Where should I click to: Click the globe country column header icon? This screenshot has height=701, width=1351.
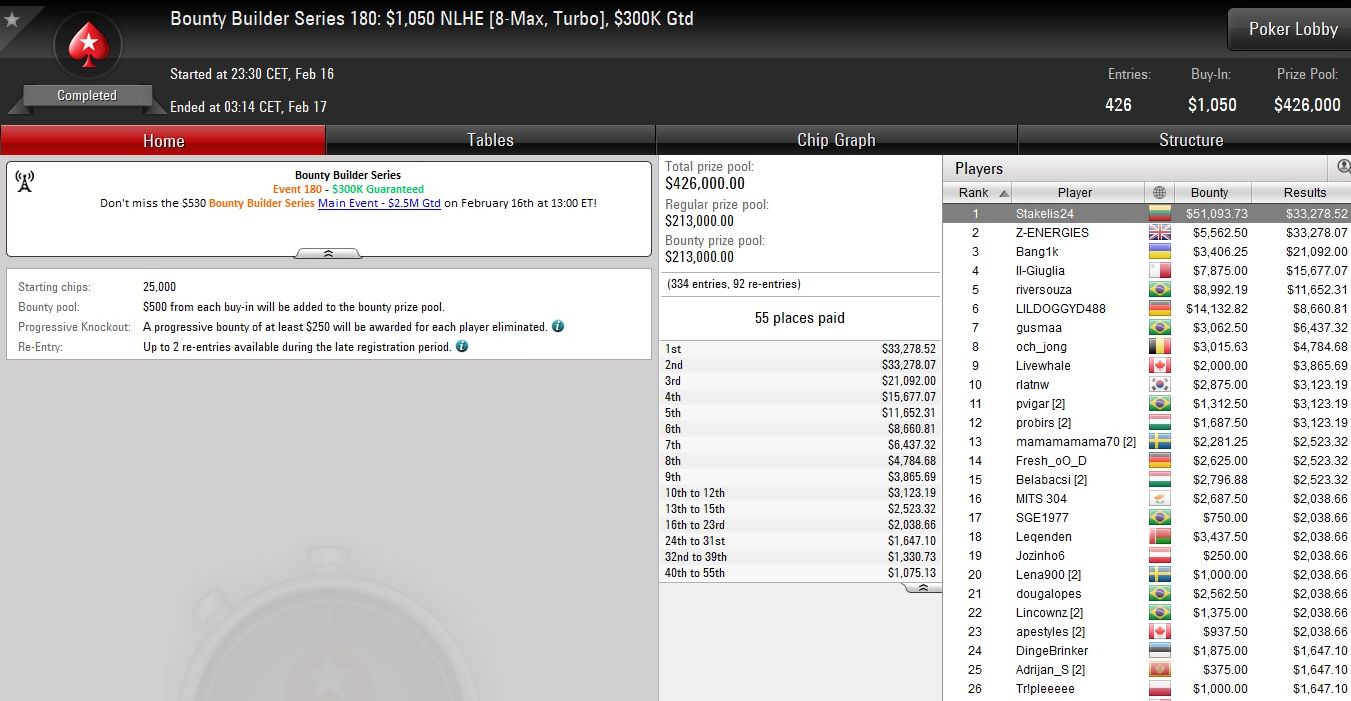click(x=1159, y=192)
